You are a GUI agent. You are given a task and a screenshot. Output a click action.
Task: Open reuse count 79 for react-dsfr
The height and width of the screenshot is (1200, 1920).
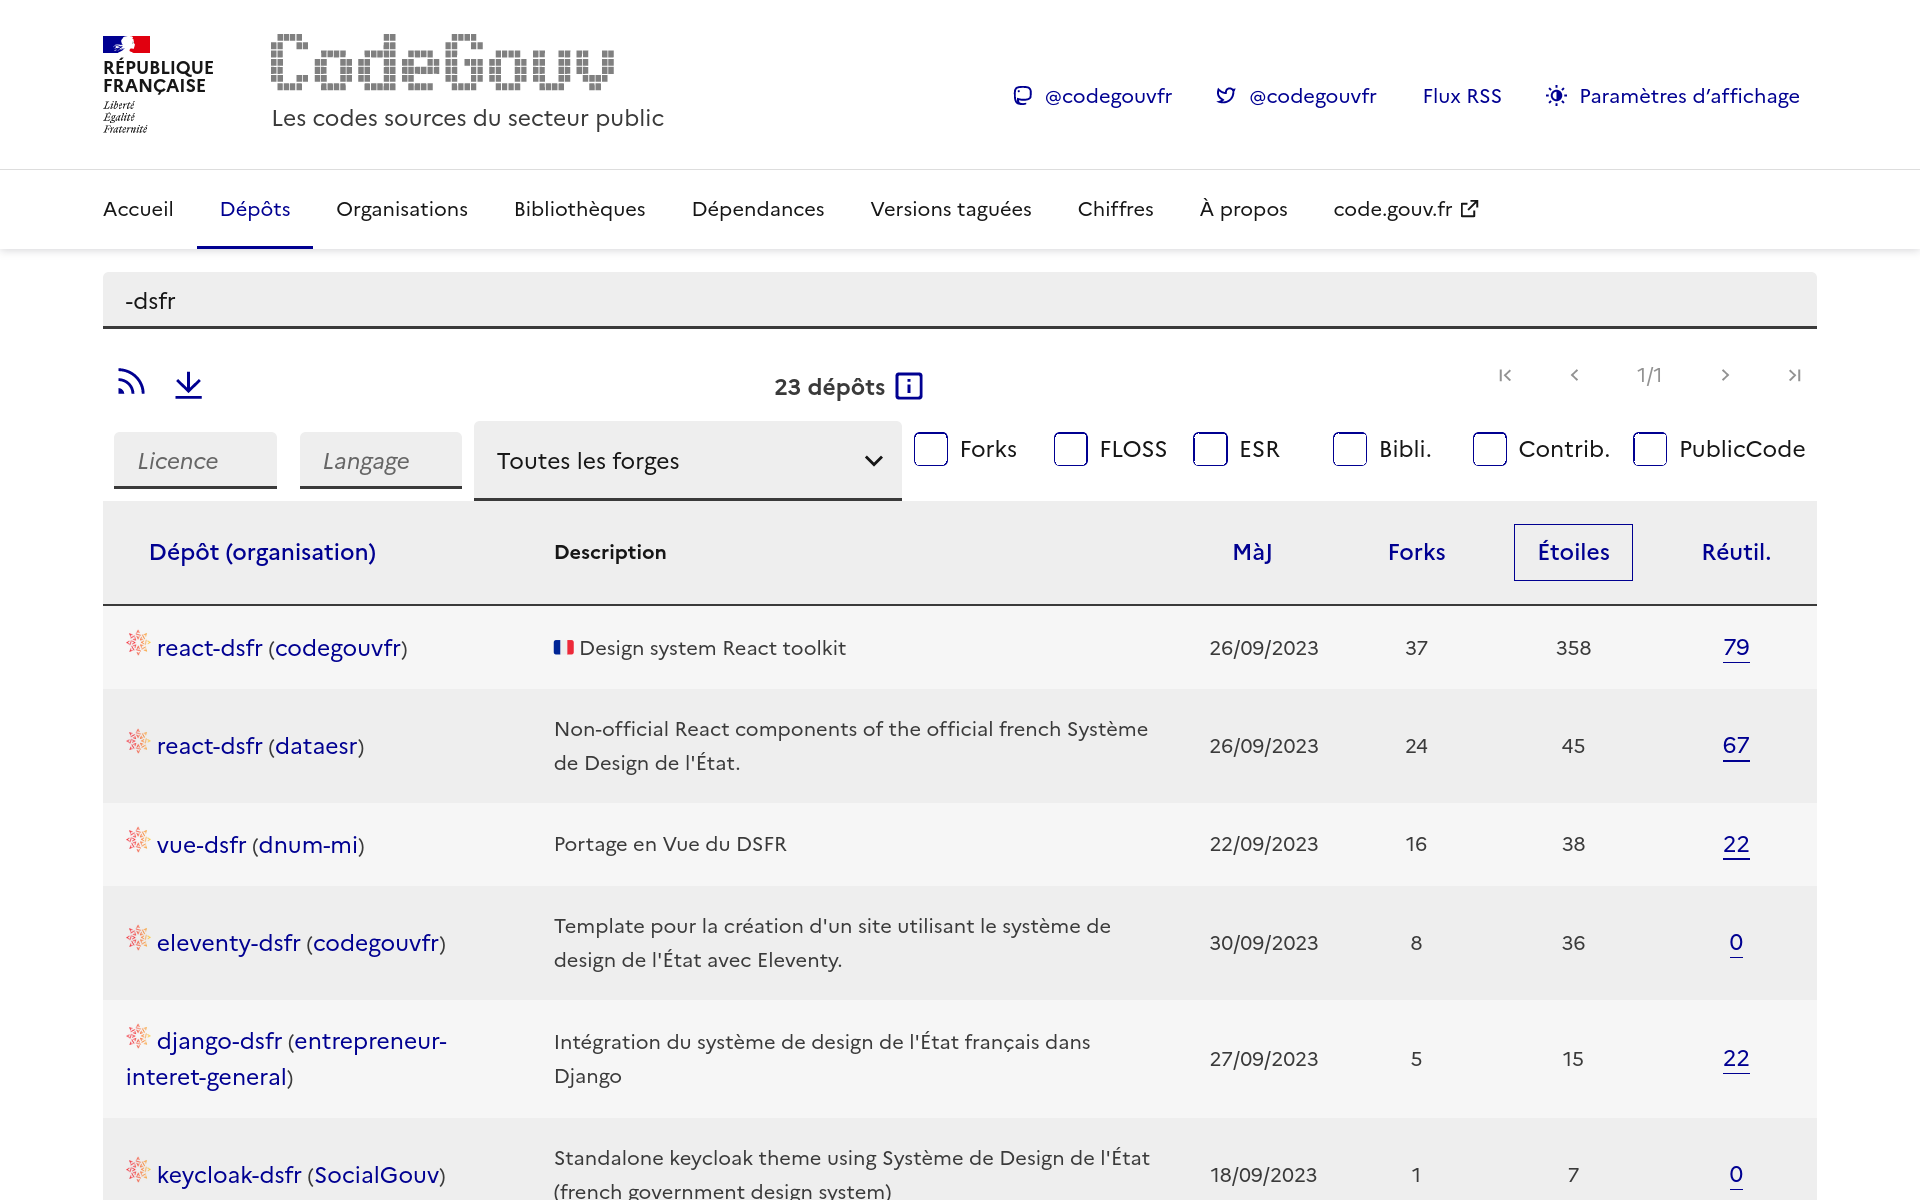1736,647
